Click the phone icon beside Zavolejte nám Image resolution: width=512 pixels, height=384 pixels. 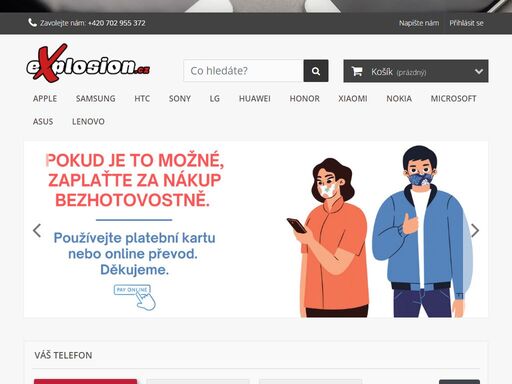click(32, 23)
